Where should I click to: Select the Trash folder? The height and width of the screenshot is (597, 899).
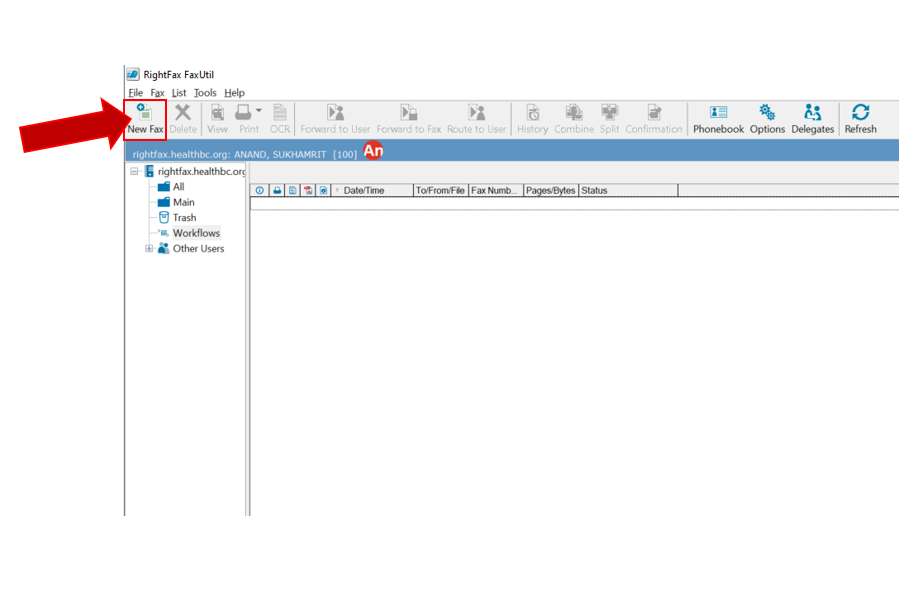[x=184, y=217]
